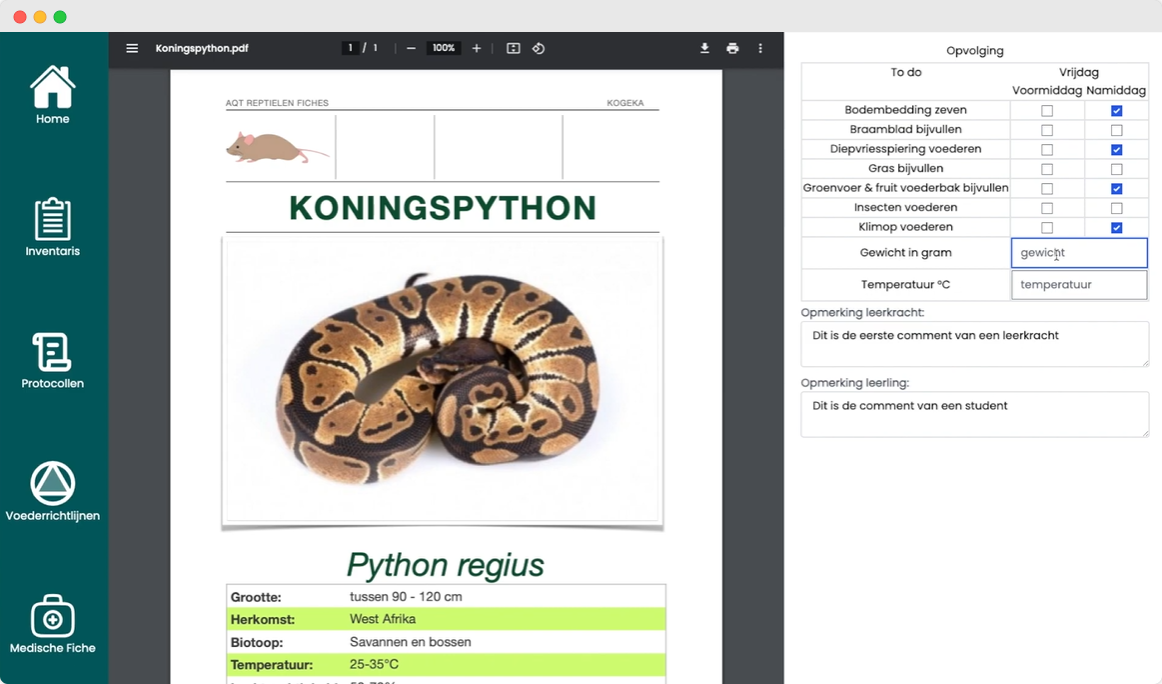1162x684 pixels.
Task: Toggle fit-to-page view in PDF viewer
Action: click(x=512, y=47)
